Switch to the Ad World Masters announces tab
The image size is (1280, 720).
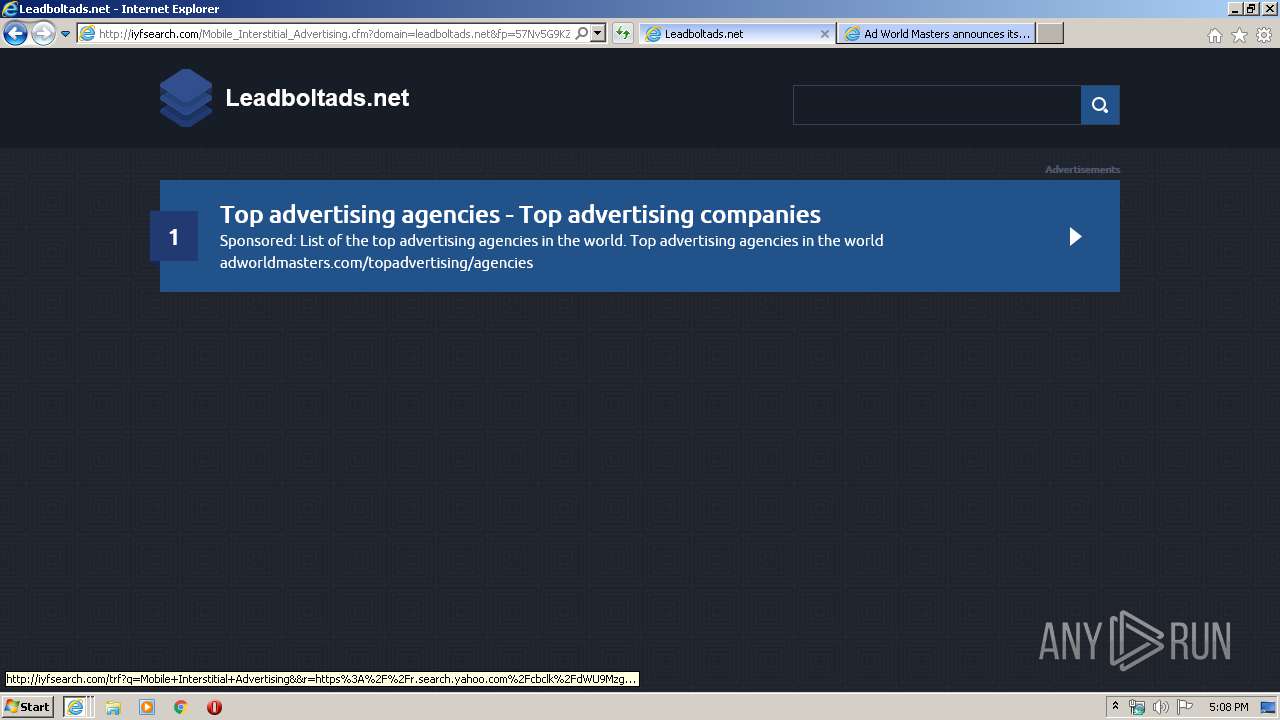click(x=937, y=34)
